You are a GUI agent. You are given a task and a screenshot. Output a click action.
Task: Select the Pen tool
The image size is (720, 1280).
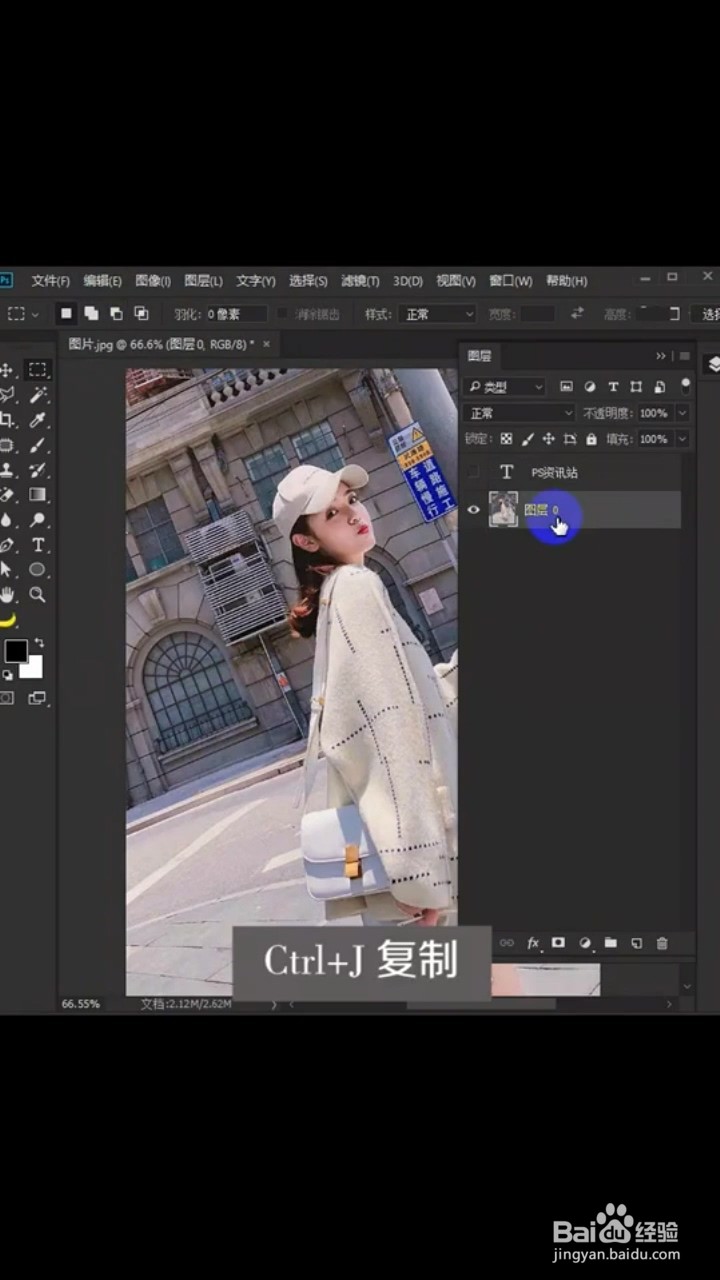click(x=7, y=545)
